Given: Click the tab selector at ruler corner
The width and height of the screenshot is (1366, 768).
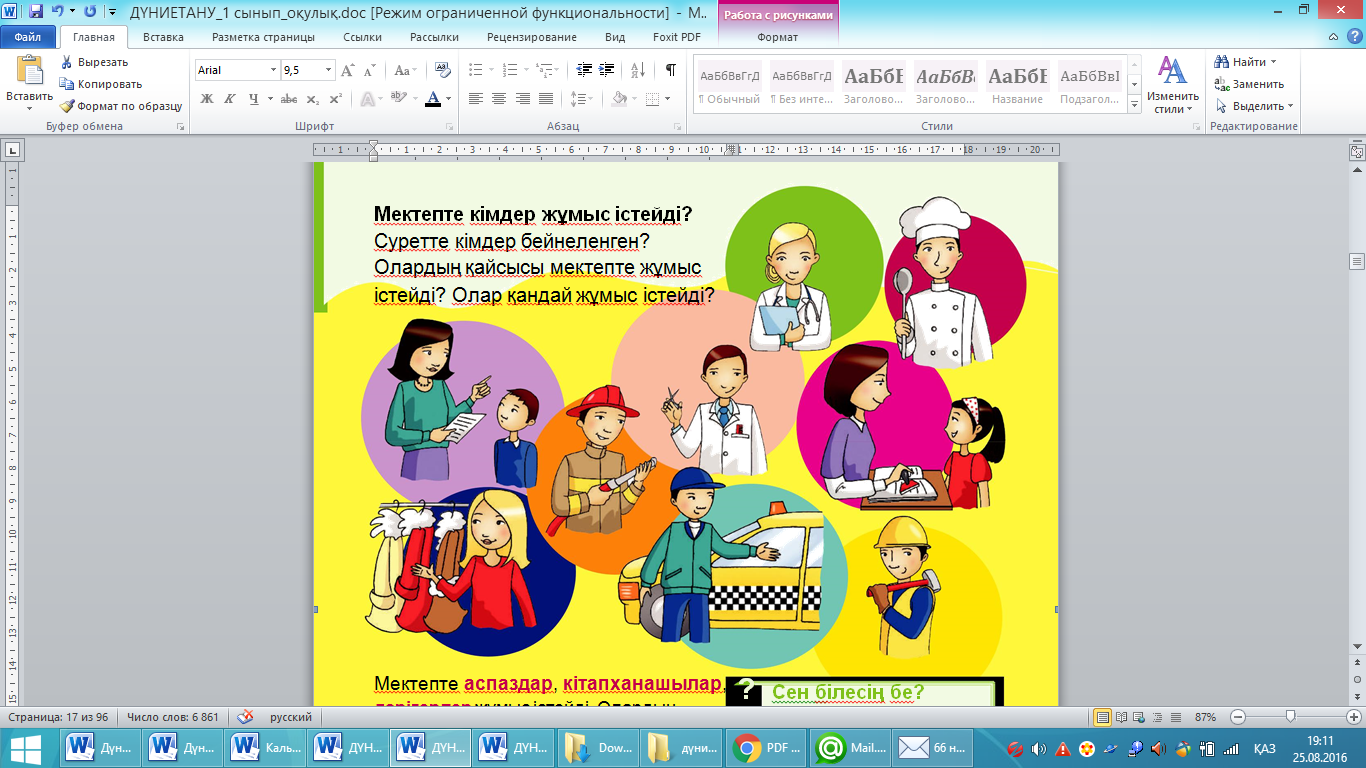Looking at the screenshot, I should [x=13, y=150].
